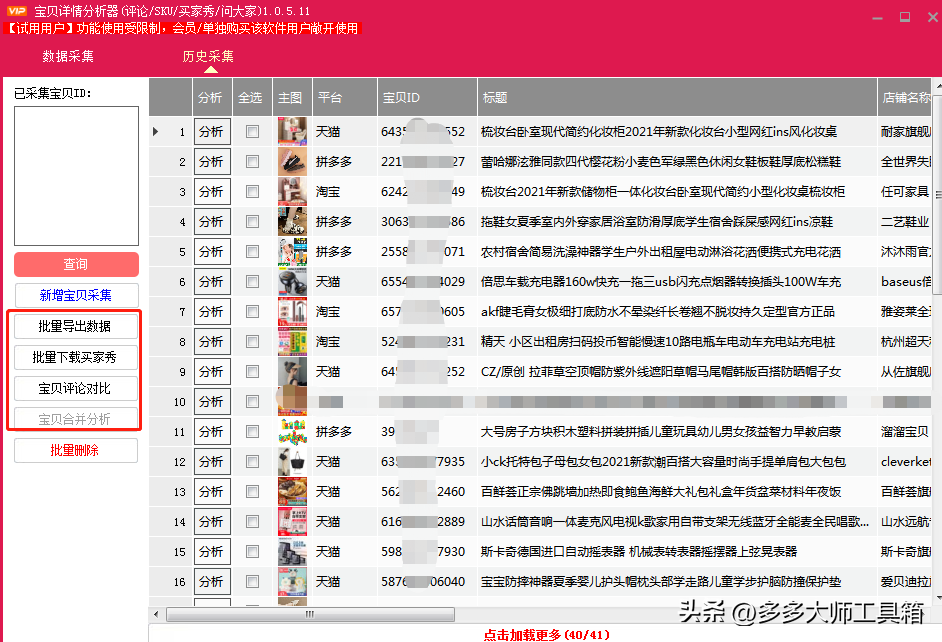Click 批量下载买家秀 to download buyer shows

(x=75, y=354)
